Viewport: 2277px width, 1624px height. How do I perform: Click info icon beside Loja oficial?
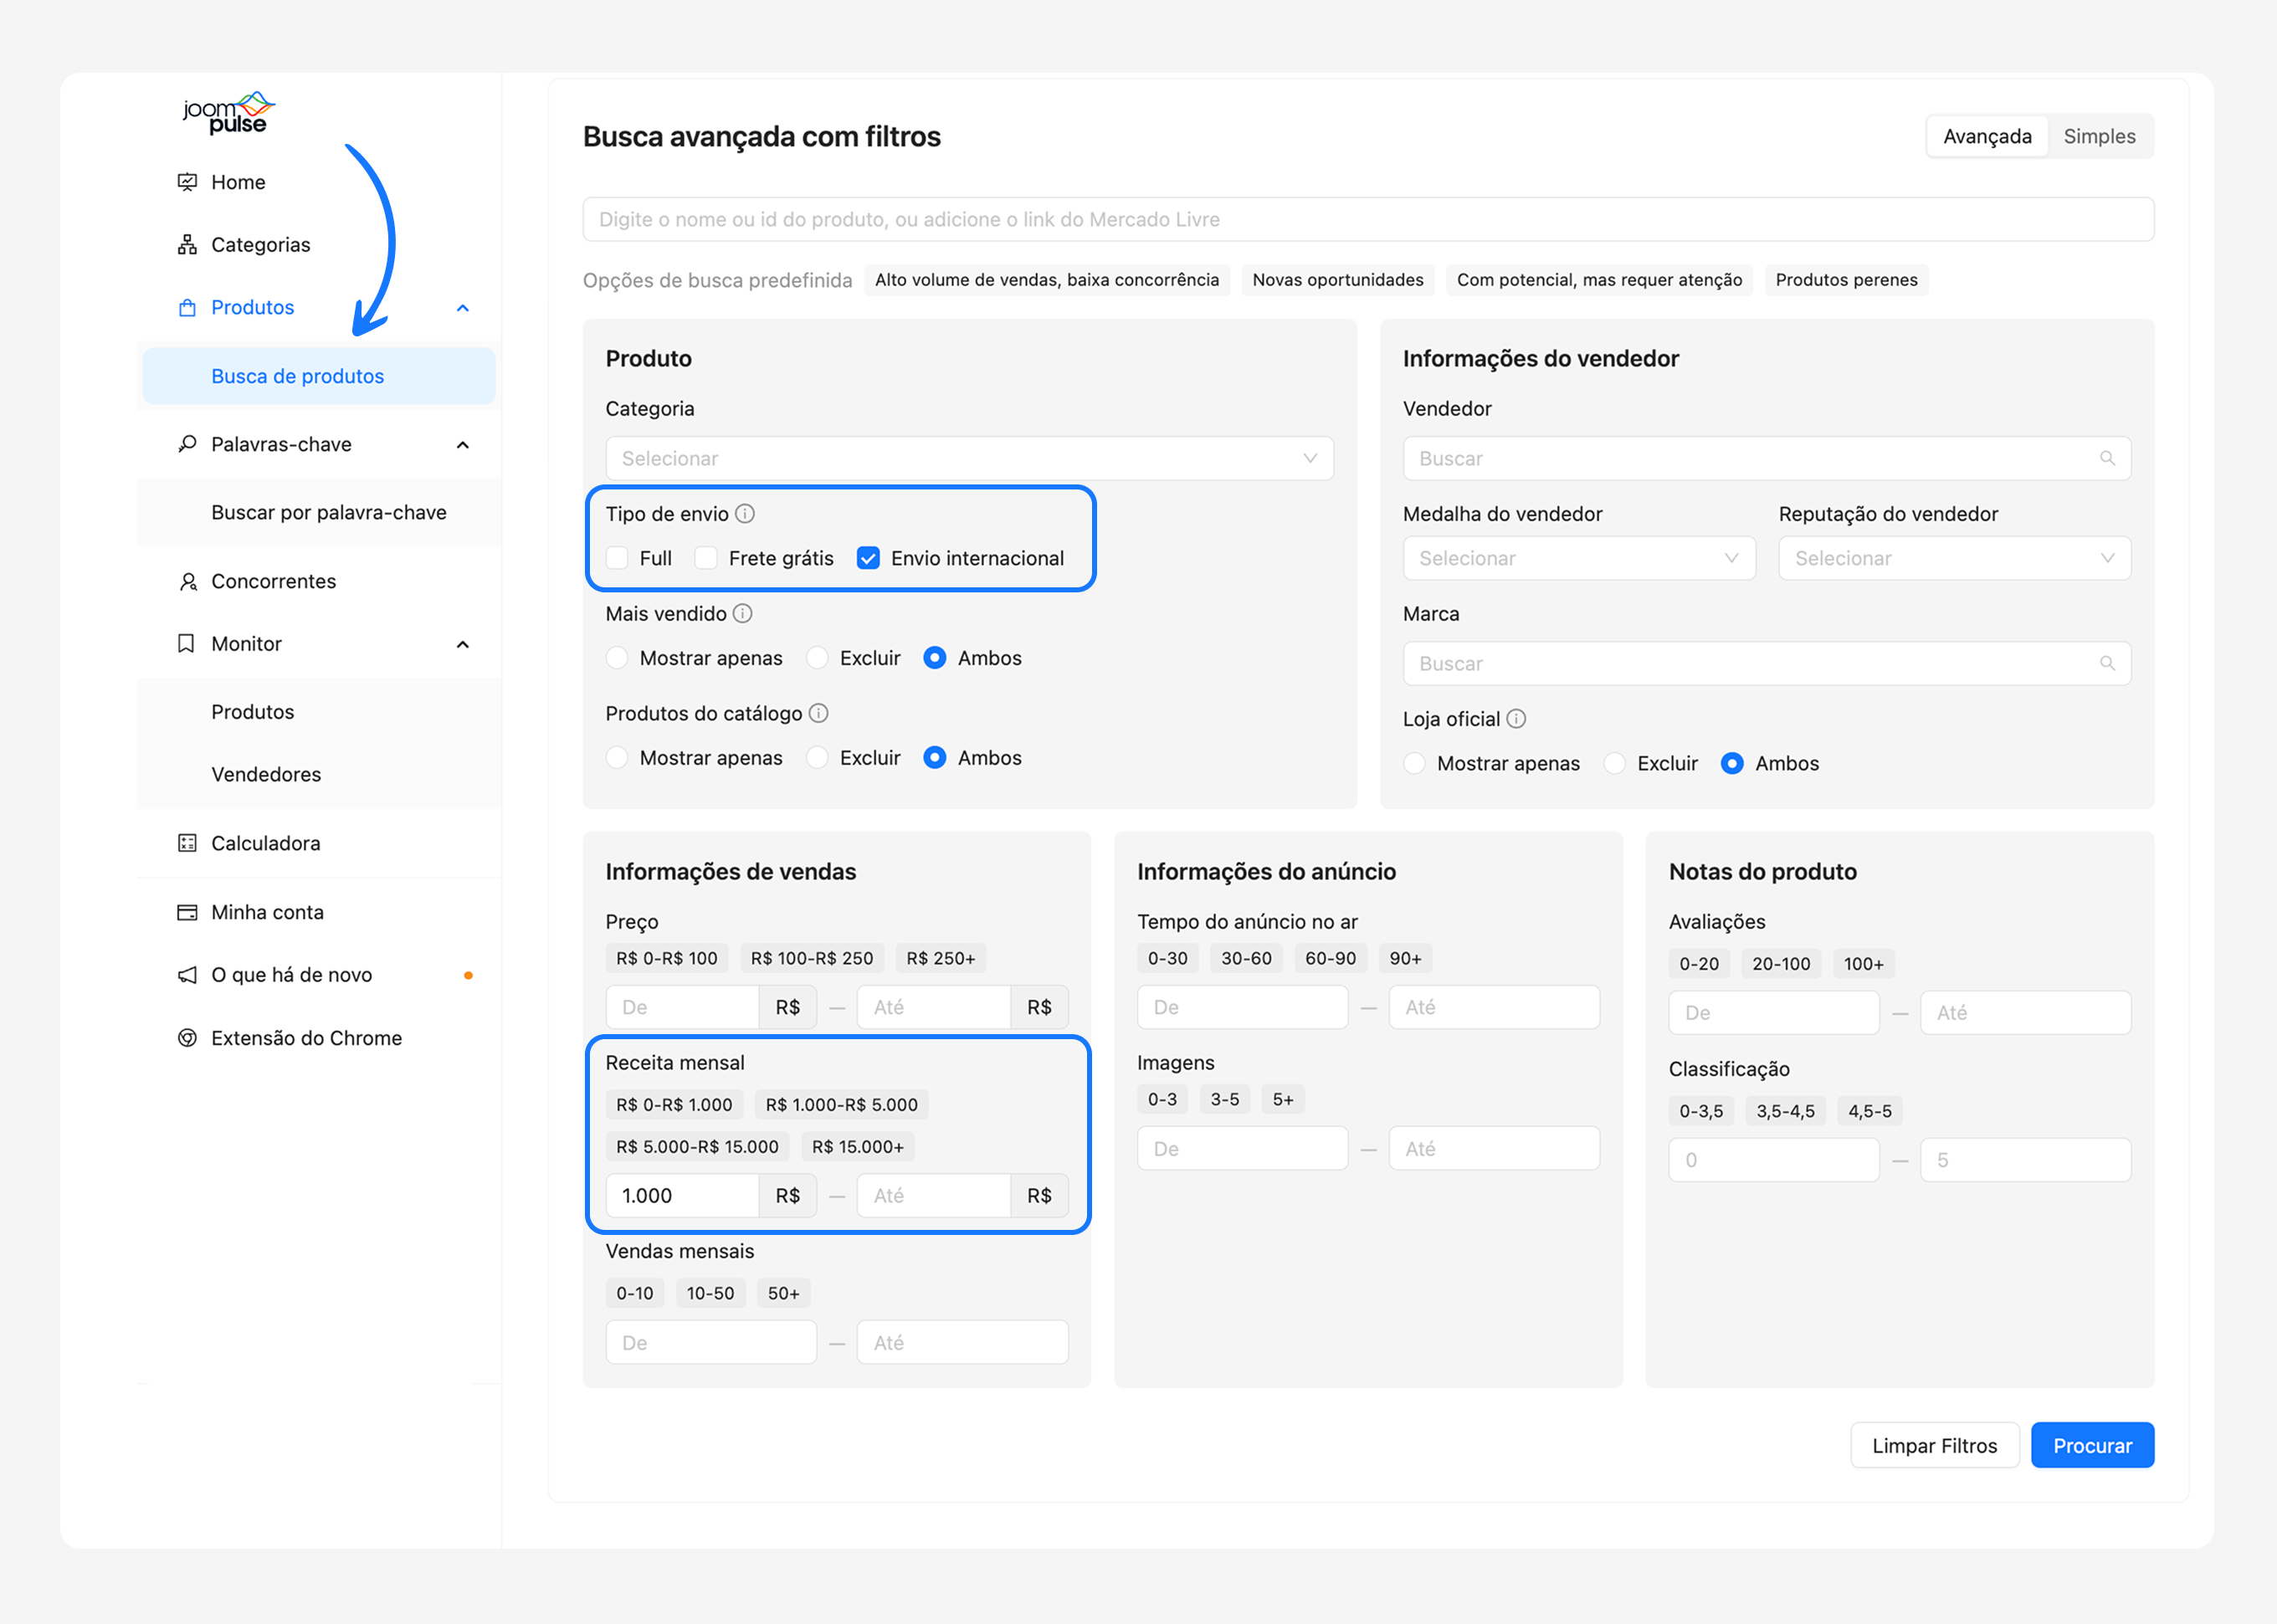point(1516,719)
